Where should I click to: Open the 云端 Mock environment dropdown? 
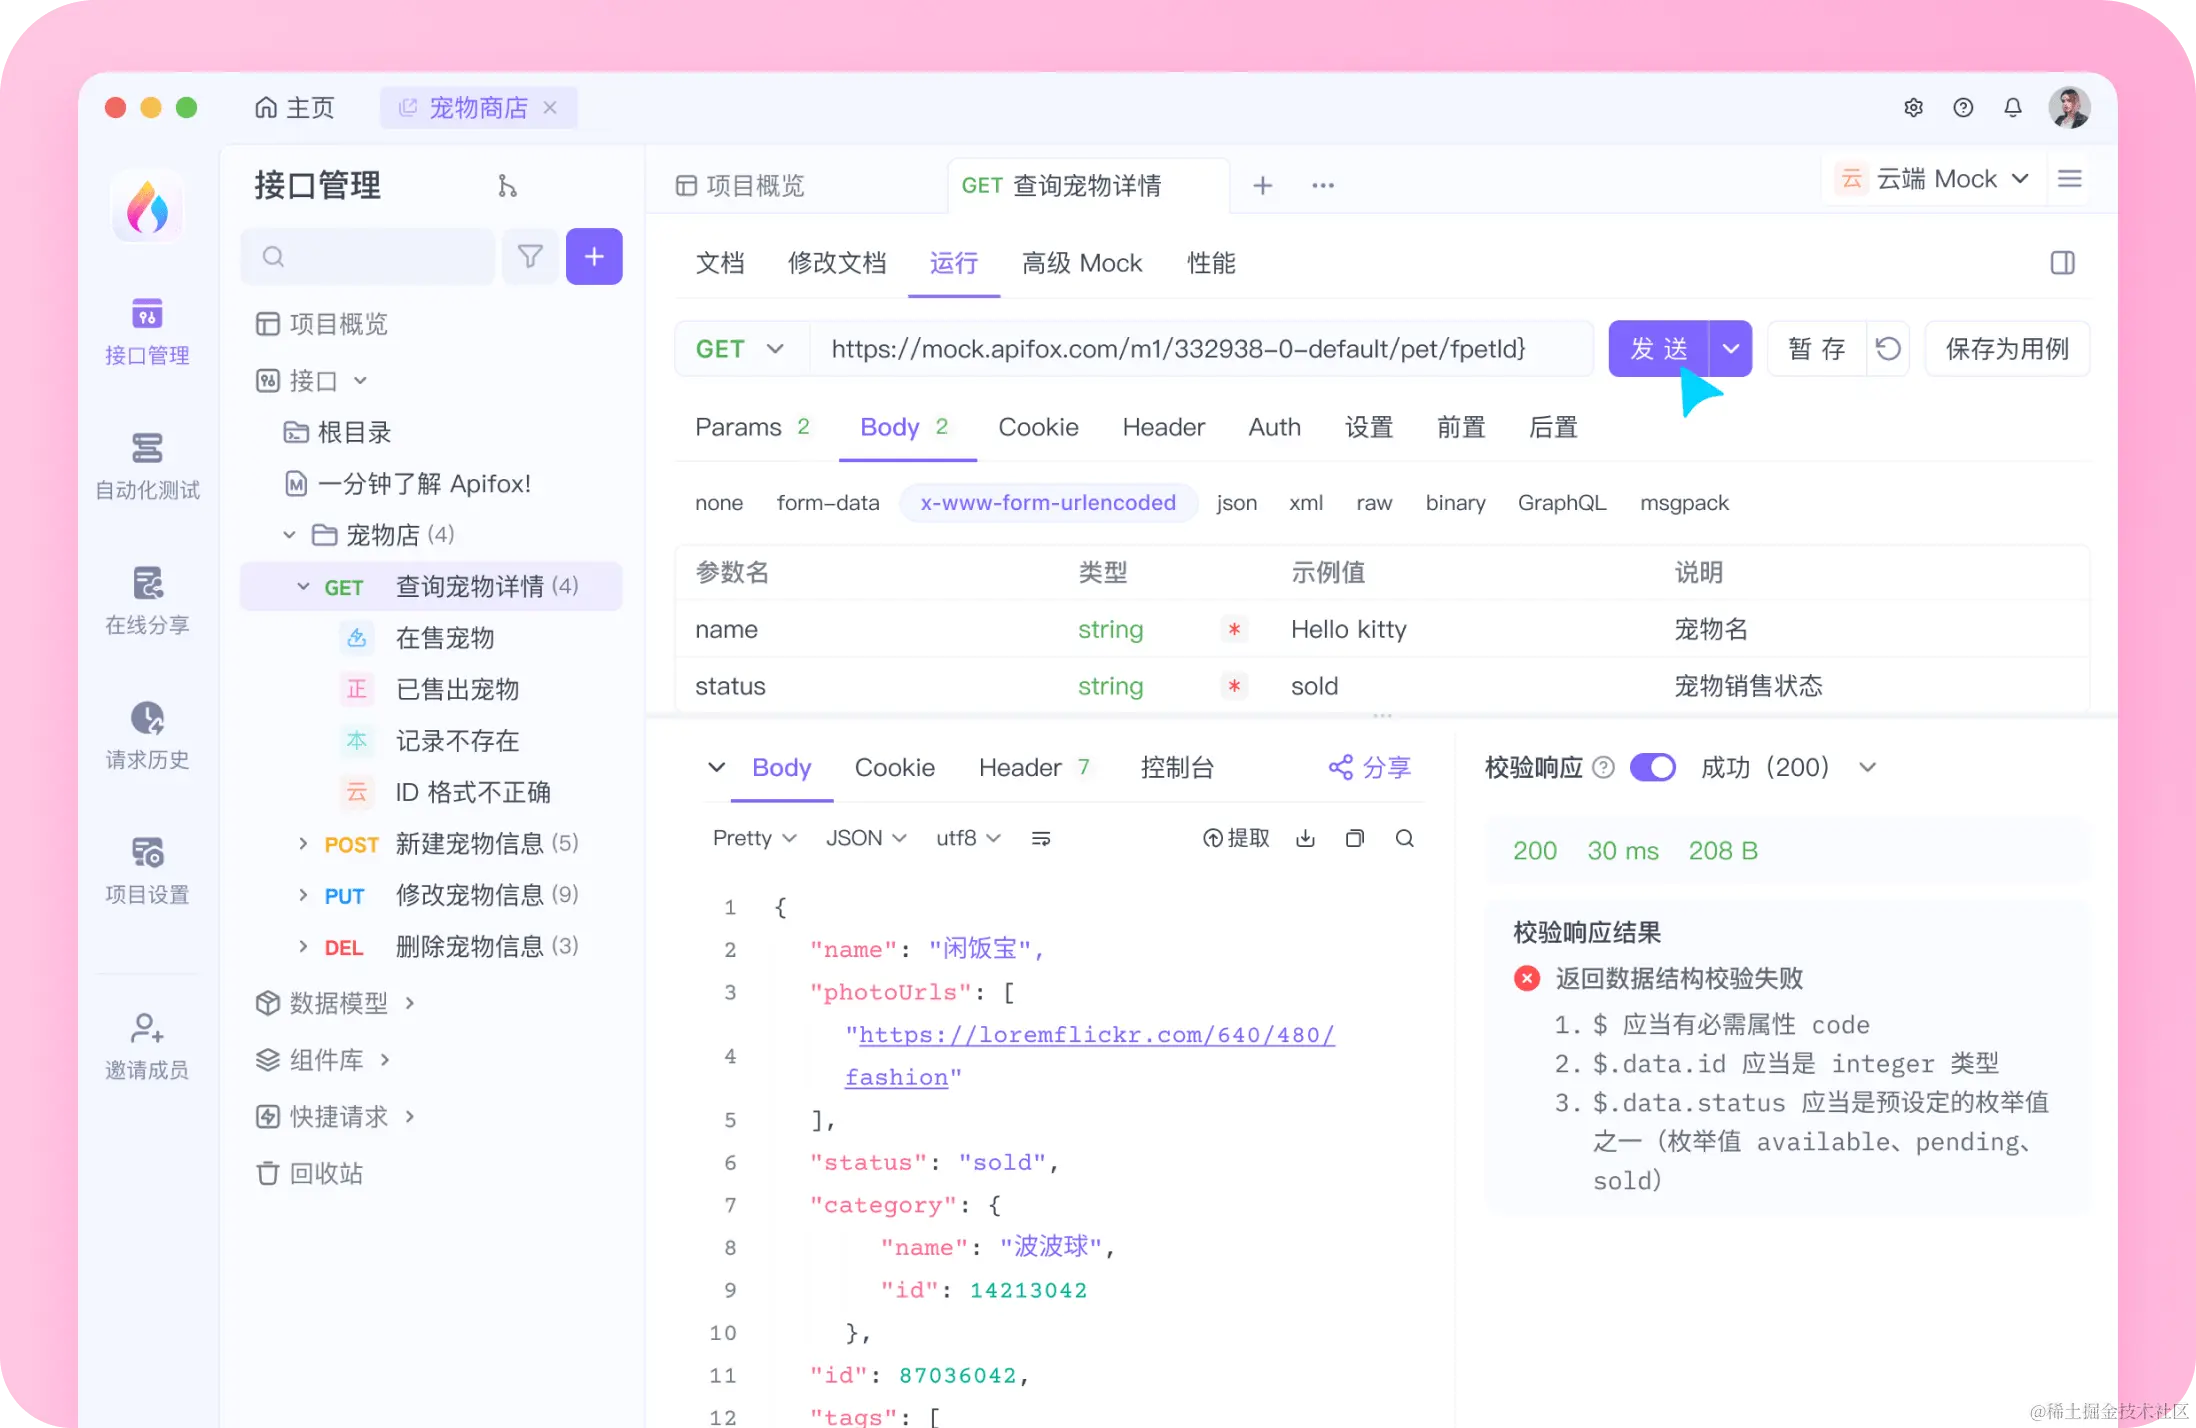(x=1932, y=178)
